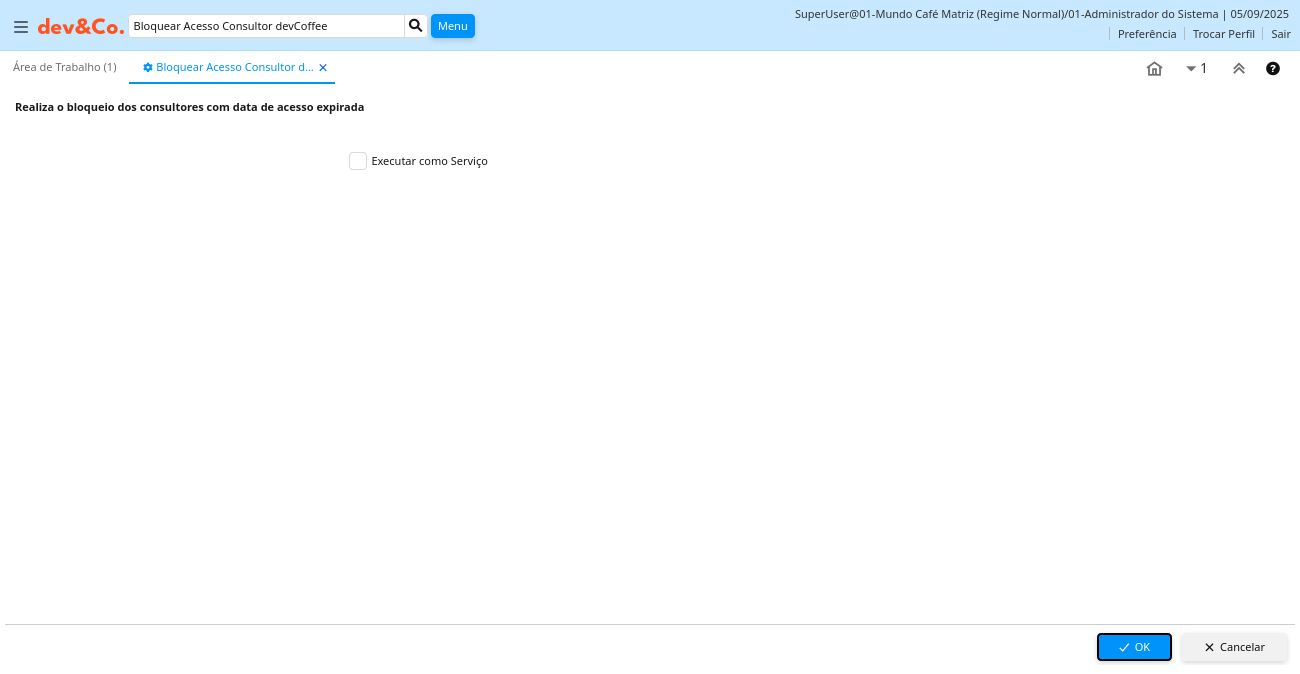Close the Bloquear Acesso Consultor tab
Viewport: 1300px width, 674px height.
coord(323,68)
